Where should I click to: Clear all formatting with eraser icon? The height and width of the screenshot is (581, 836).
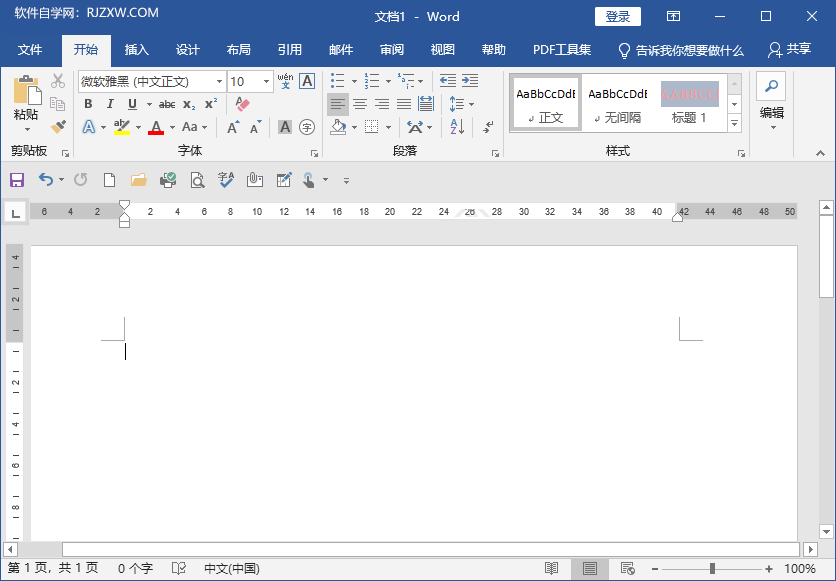(242, 104)
